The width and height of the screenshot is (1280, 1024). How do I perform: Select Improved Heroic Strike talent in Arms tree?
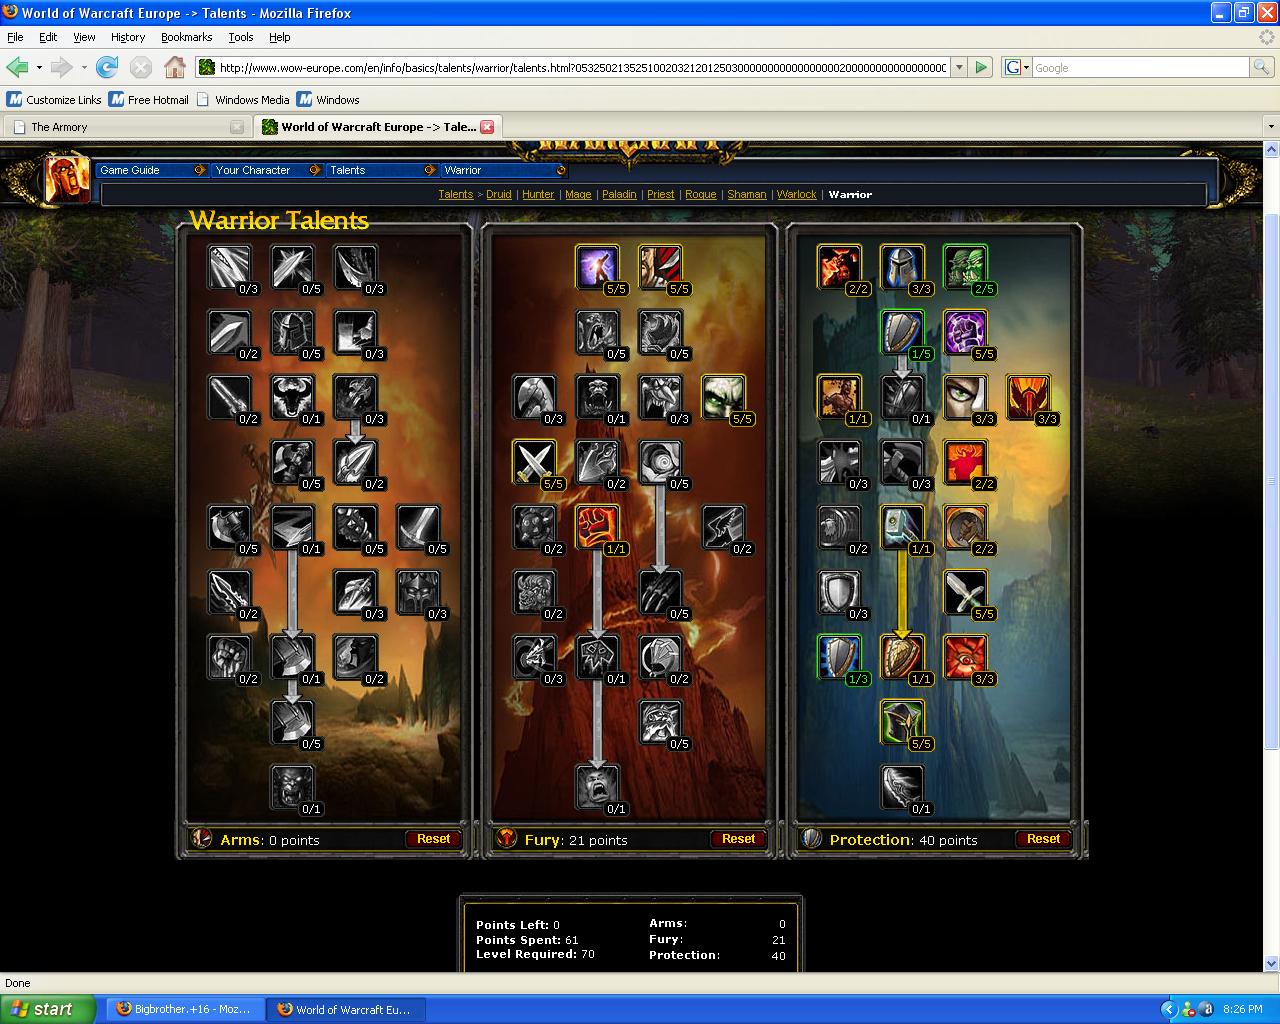pyautogui.click(x=230, y=267)
